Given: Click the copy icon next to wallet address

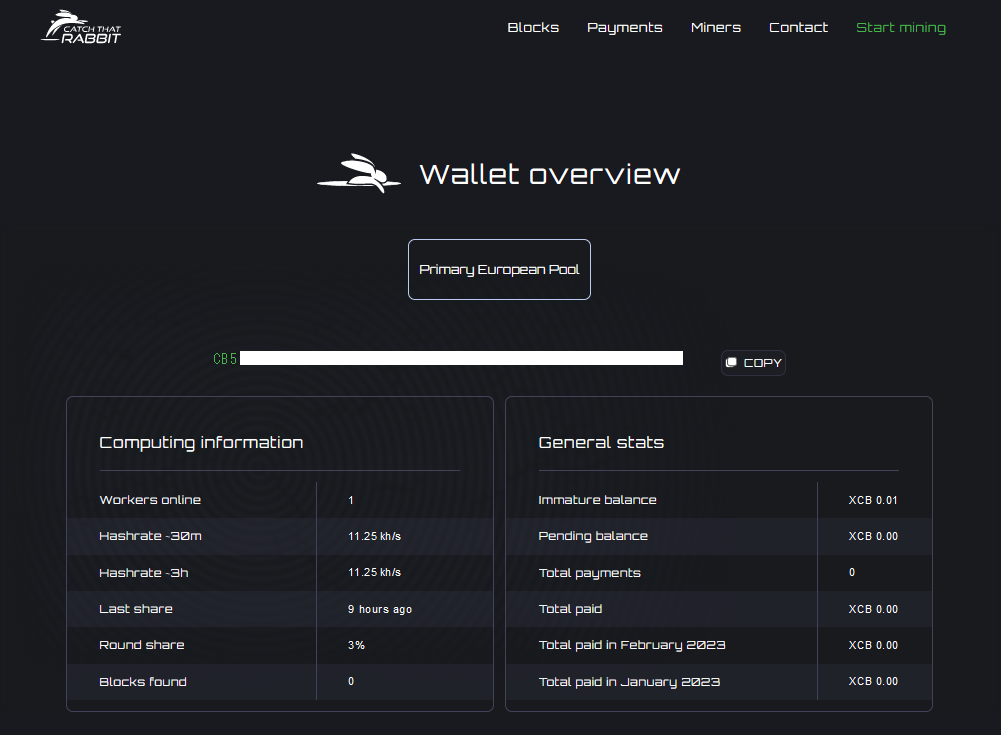Looking at the screenshot, I should (732, 363).
